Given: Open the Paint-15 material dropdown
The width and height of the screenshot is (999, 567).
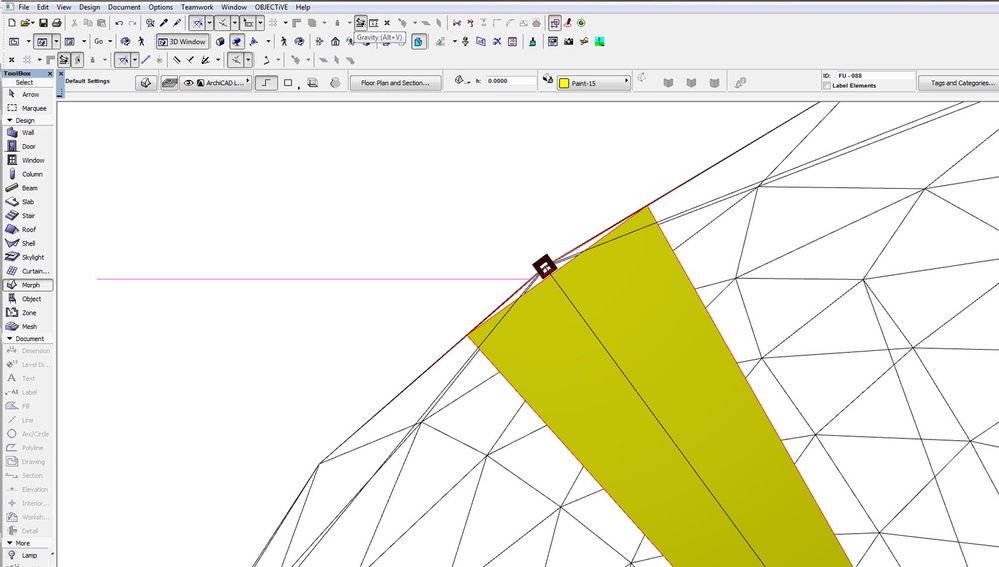Looking at the screenshot, I should tap(627, 83).
